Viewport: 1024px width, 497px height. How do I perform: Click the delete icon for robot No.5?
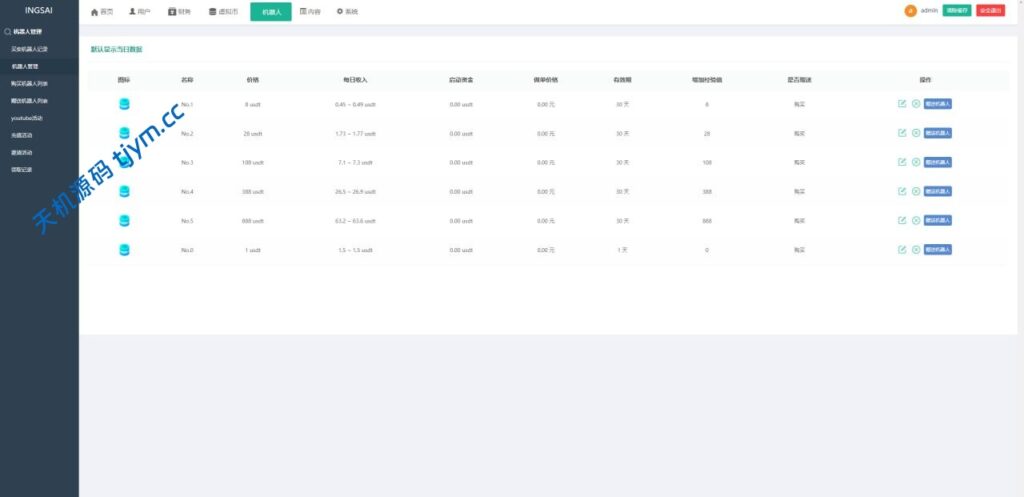[x=915, y=220]
